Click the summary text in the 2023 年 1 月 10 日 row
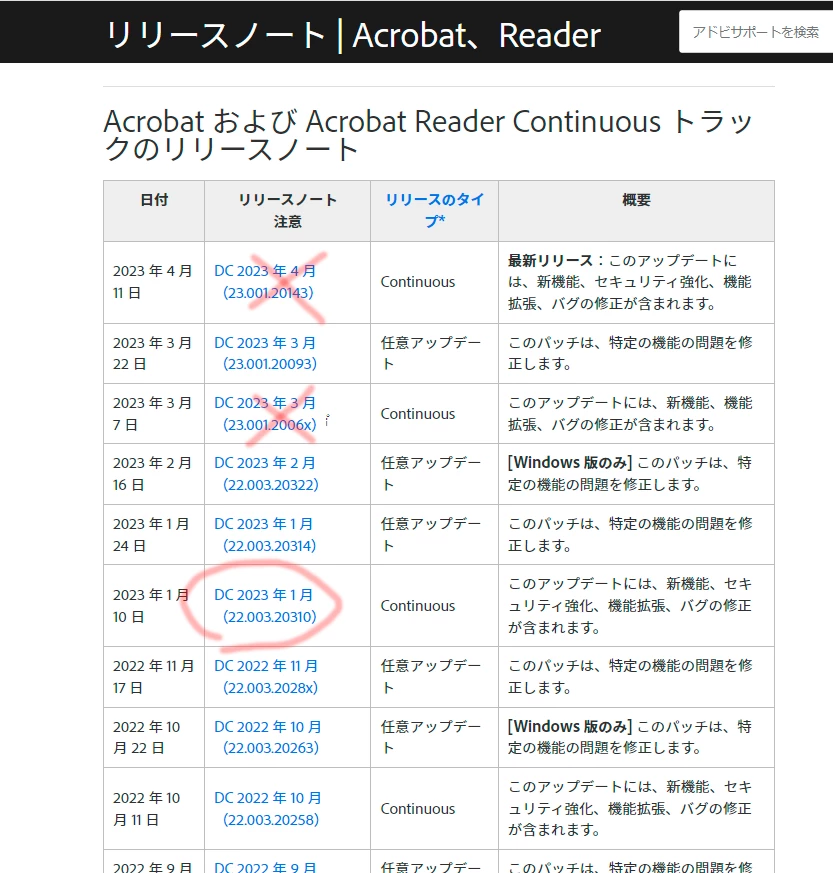This screenshot has width=833, height=873. click(630, 606)
